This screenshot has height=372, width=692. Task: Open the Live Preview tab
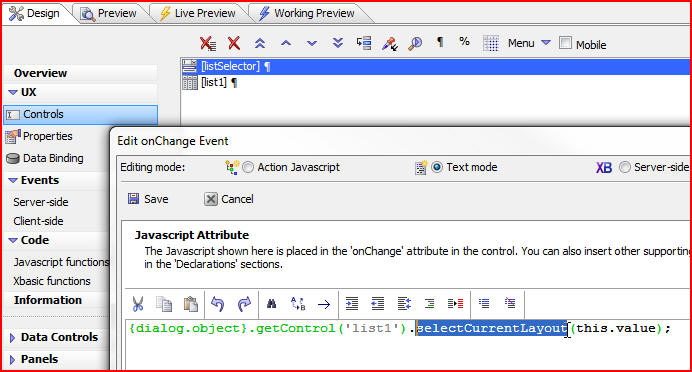coord(198,14)
